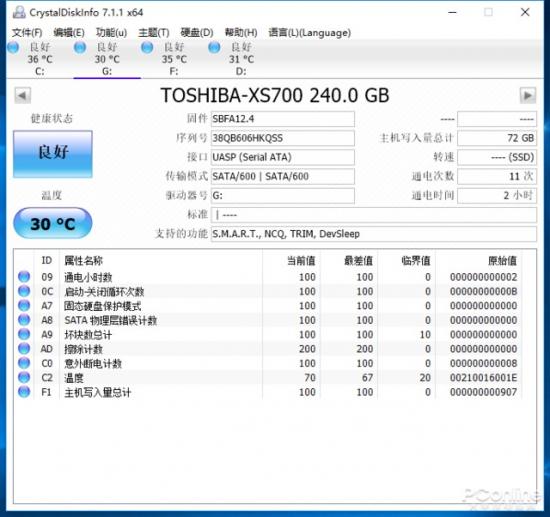The height and width of the screenshot is (517, 550).
Task: Click the disk title TOSHIBA-XS700 240.0 GB
Action: pyautogui.click(x=275, y=95)
